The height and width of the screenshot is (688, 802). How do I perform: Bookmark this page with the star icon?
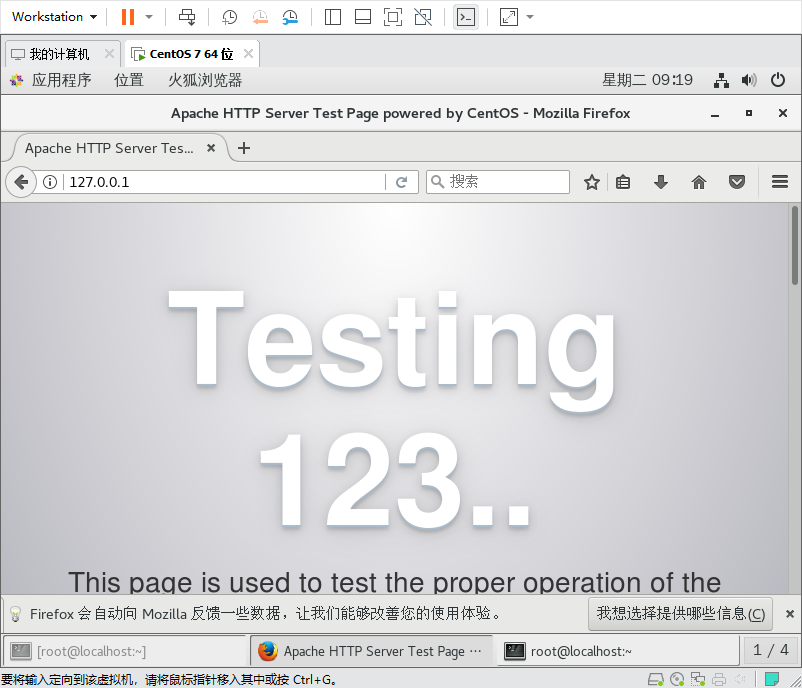pos(591,181)
